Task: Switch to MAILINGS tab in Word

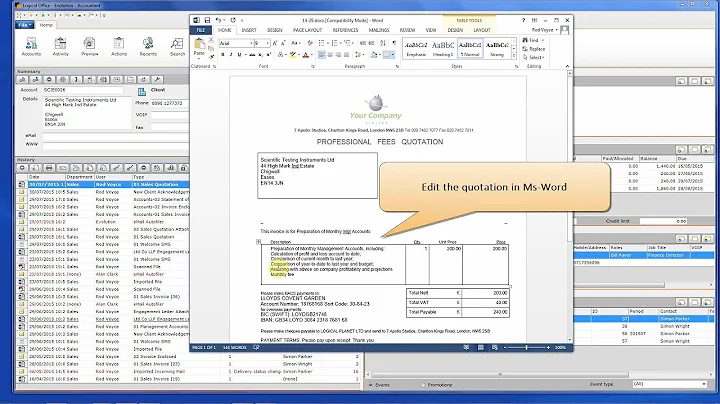Action: tap(379, 30)
